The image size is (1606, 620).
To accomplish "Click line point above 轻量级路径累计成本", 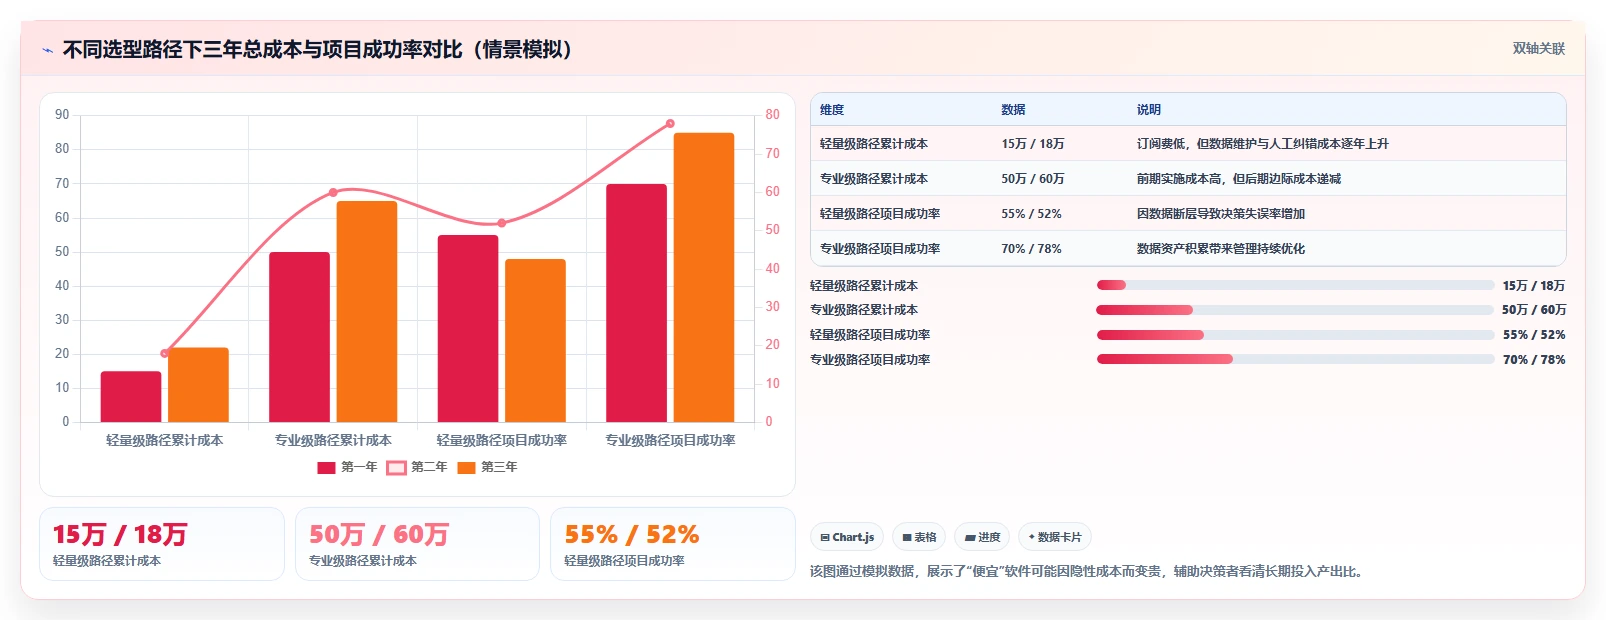I will 165,353.
